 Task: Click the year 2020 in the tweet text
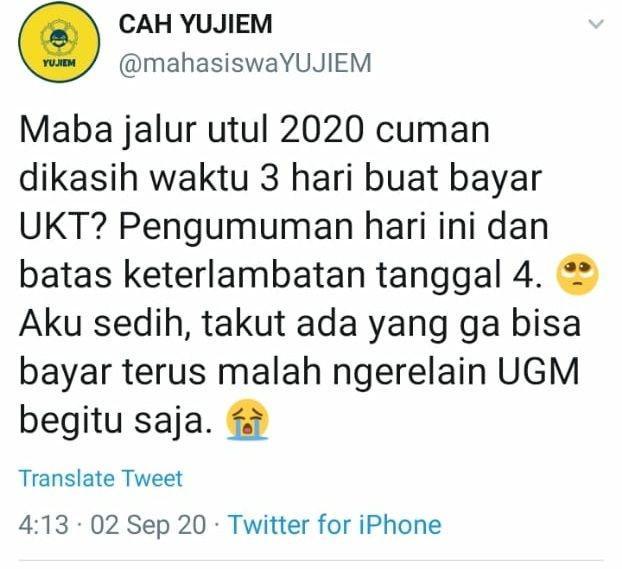[x=321, y=130]
